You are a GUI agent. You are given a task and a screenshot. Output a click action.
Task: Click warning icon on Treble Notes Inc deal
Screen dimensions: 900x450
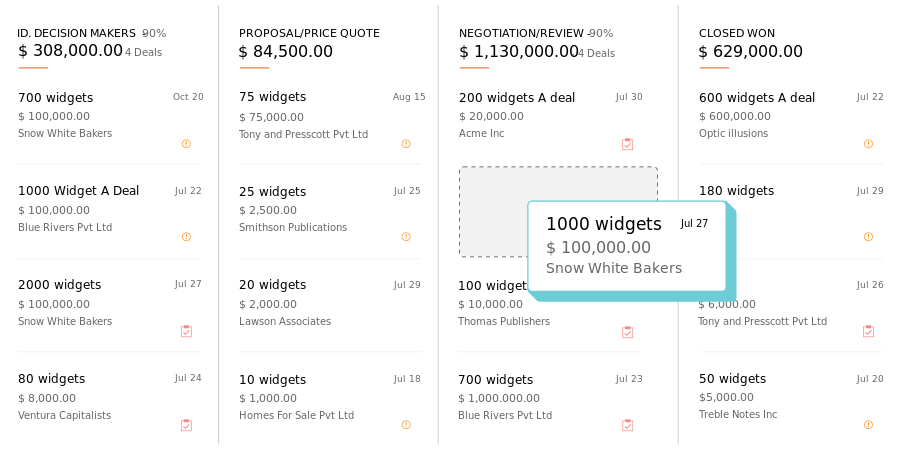click(868, 425)
